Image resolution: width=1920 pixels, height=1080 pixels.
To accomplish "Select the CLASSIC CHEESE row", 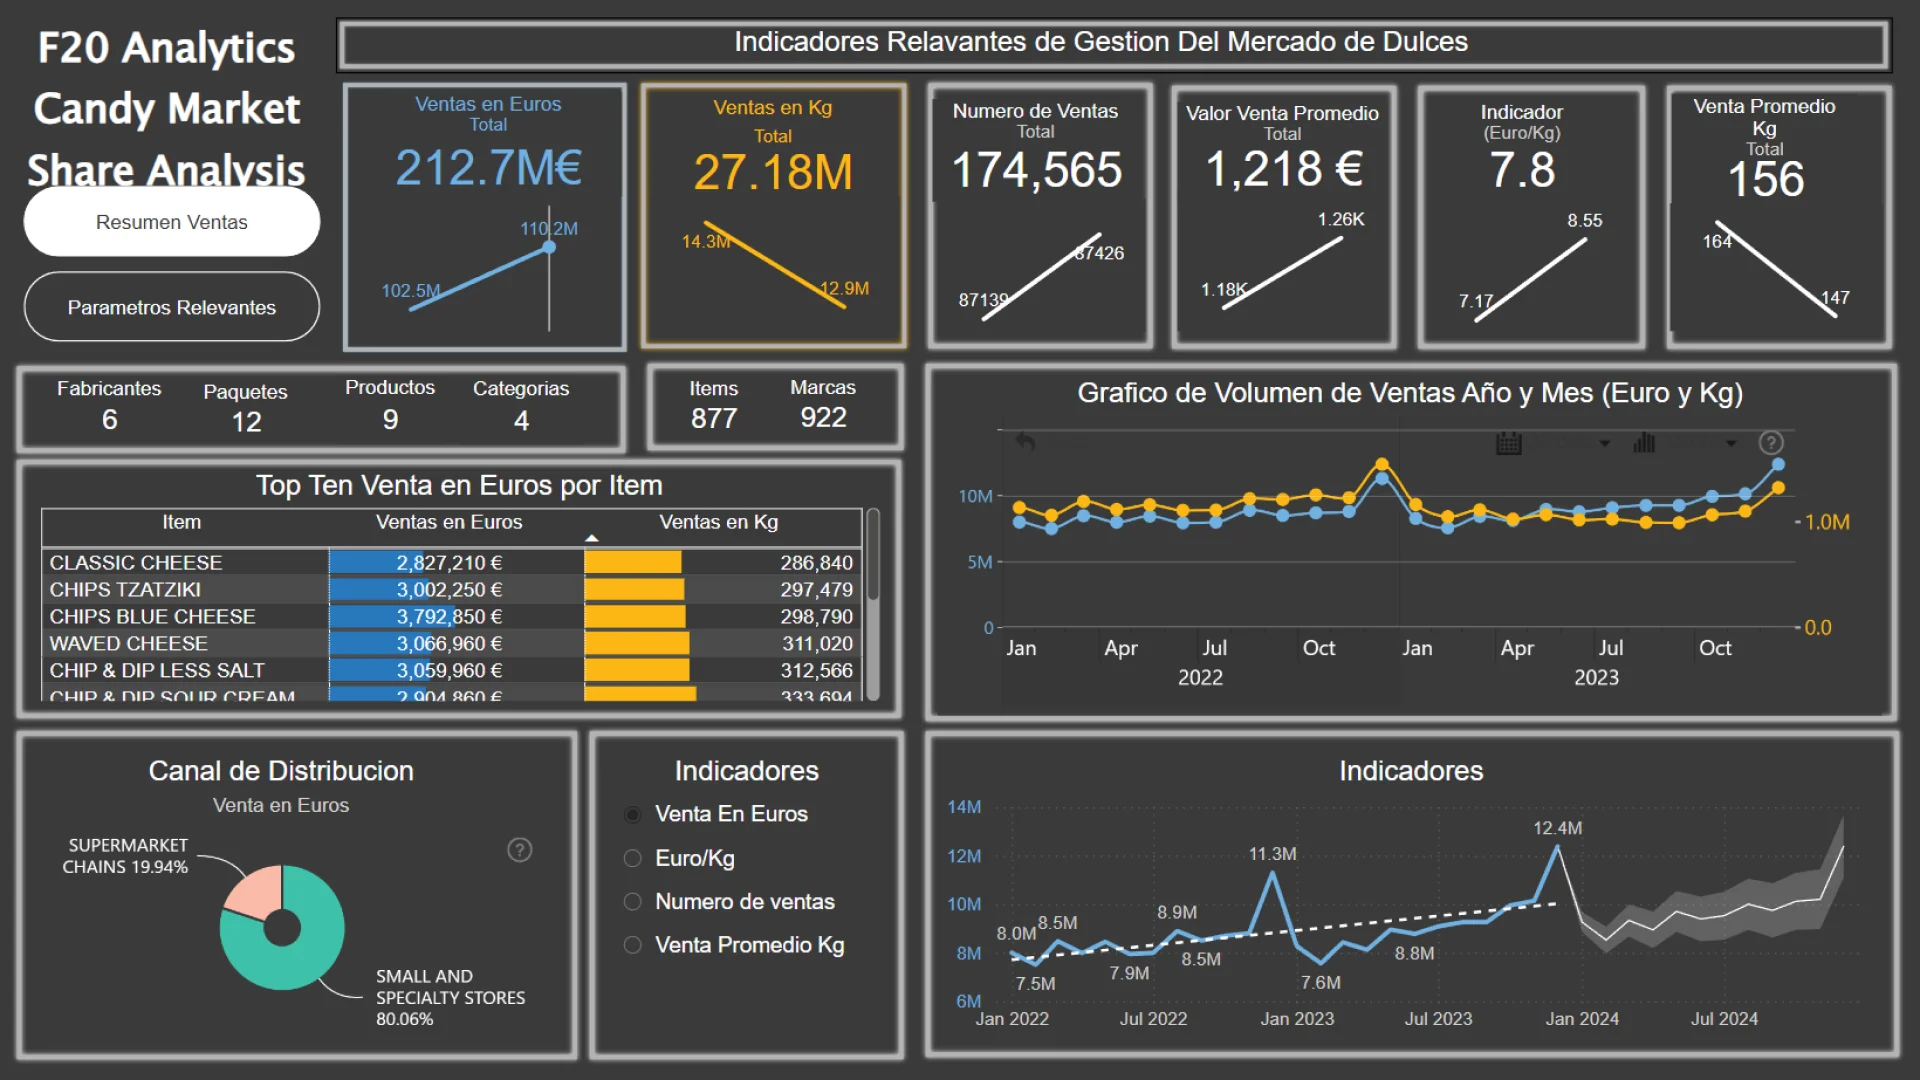I will click(x=451, y=563).
